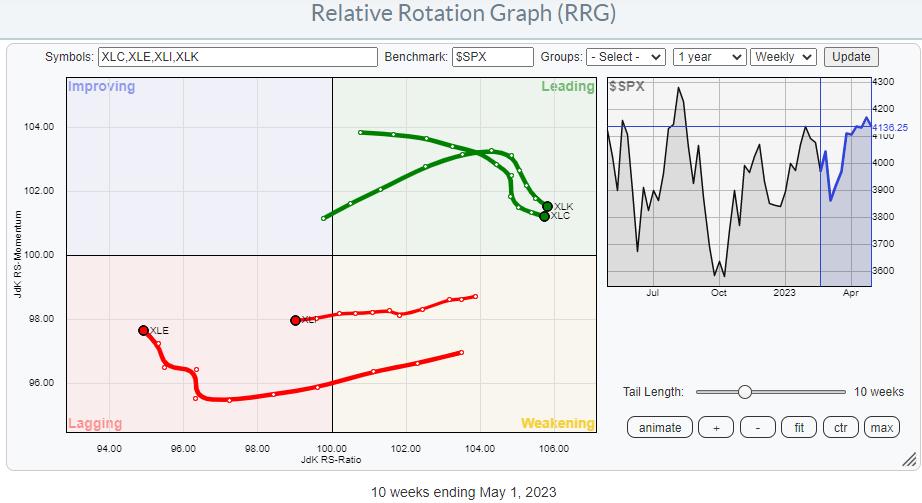The width and height of the screenshot is (922, 503).
Task: Open the Groups select dropdown
Action: click(626, 57)
